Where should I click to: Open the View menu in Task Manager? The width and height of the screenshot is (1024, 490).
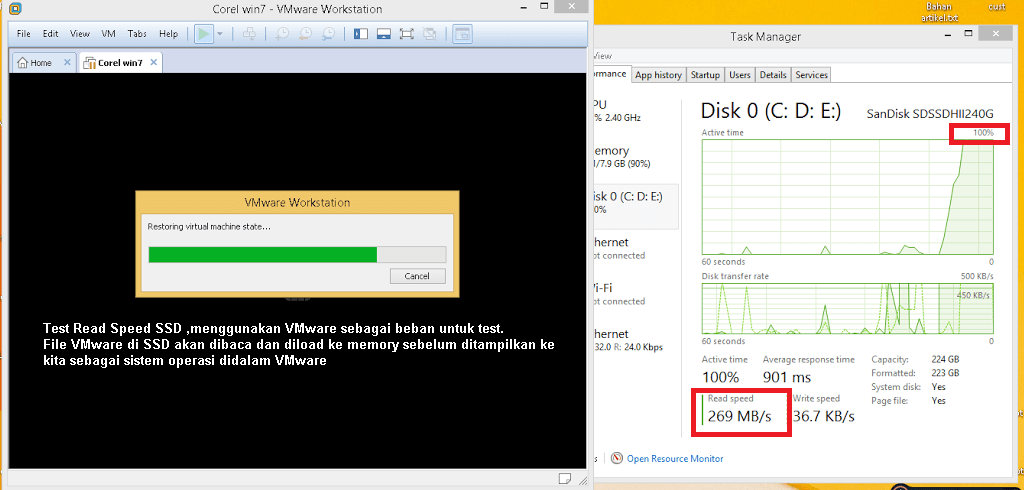pos(602,56)
